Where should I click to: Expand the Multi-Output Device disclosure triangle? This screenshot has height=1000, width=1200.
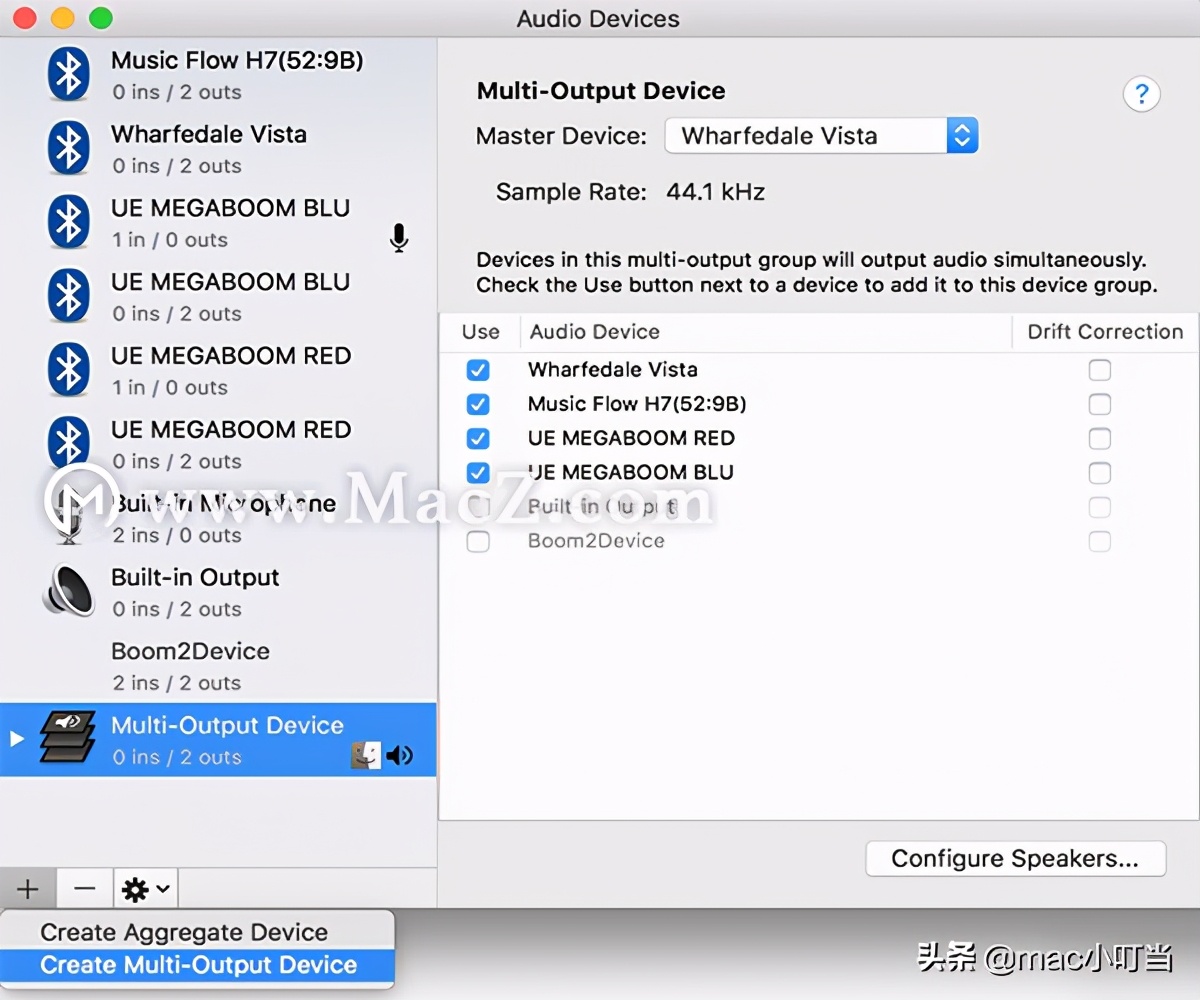[16, 739]
